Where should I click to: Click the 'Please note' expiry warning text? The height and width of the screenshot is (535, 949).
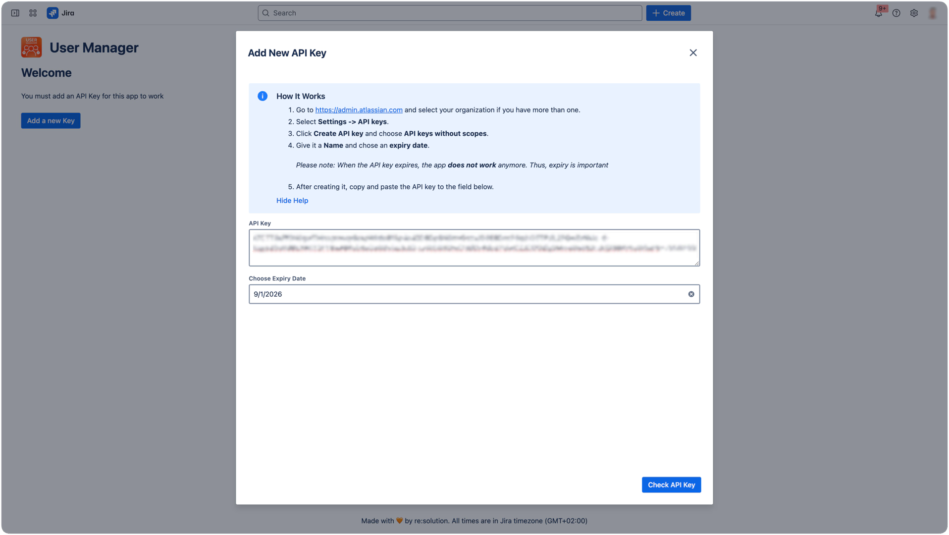tap(452, 165)
